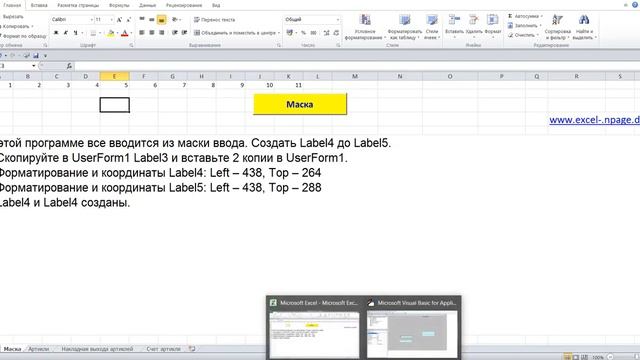Switch to Вид ribbon tab
Screen dimensions: 640x360
click(216, 5)
